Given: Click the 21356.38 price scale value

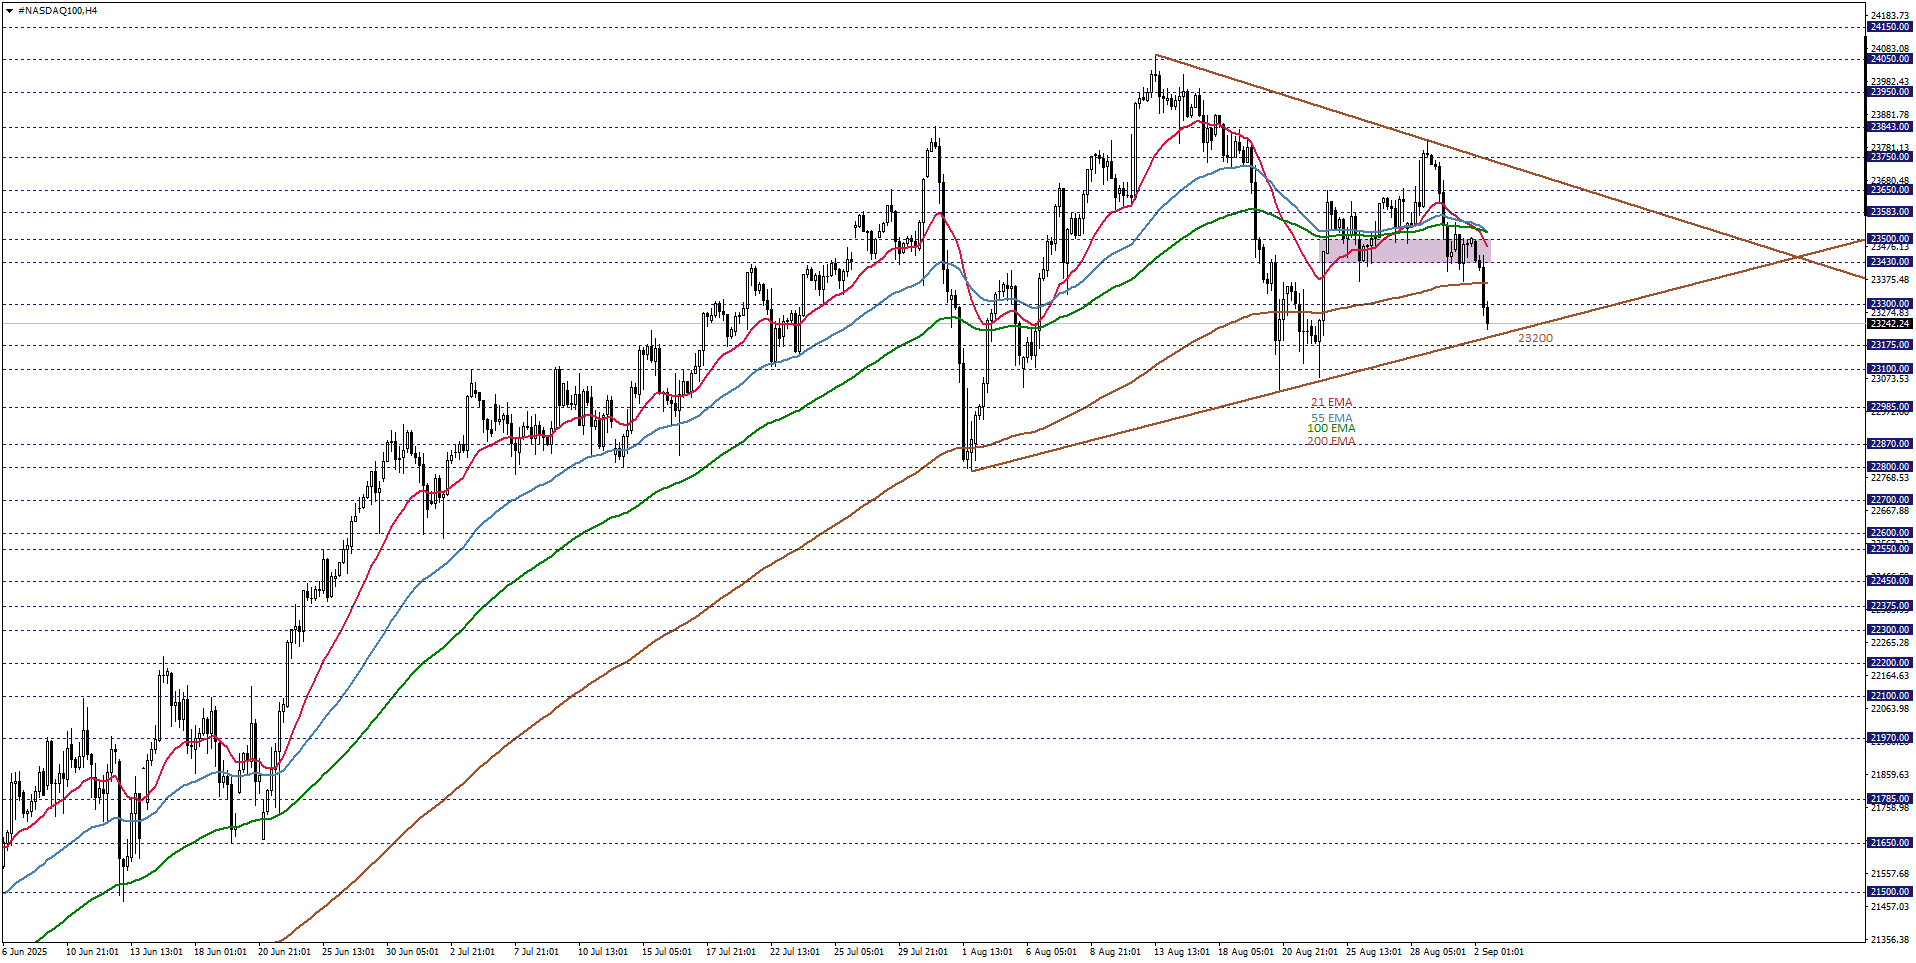Looking at the screenshot, I should pyautogui.click(x=1890, y=939).
